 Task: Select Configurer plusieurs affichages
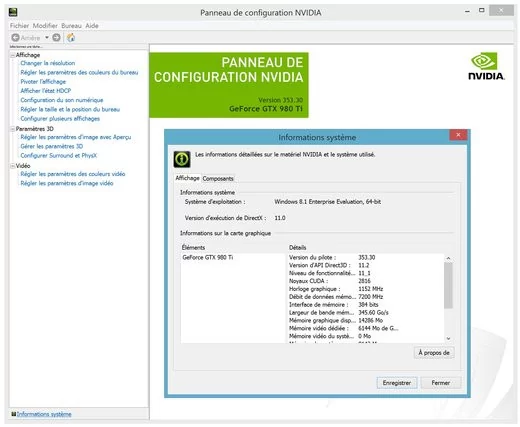[x=60, y=119]
